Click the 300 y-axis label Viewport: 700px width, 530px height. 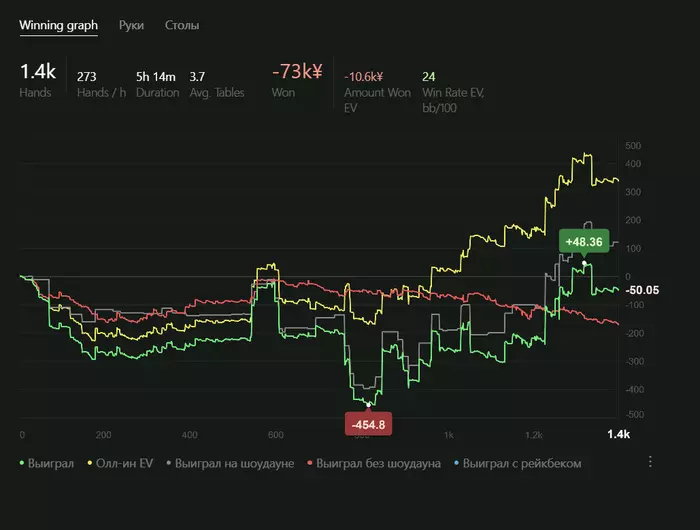633,192
